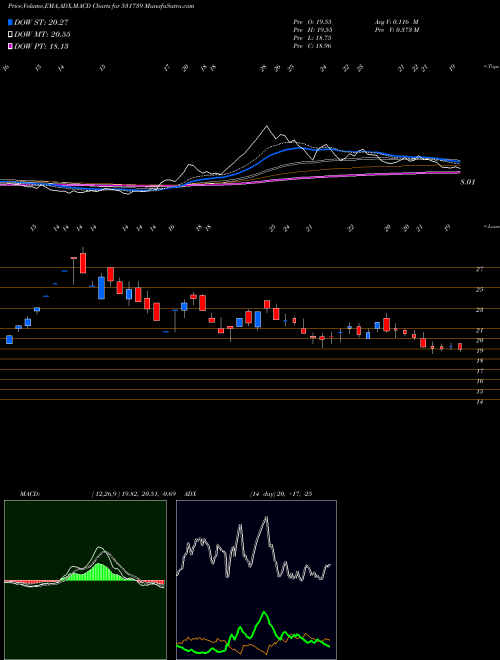Select the 'DOW ST: 20.27' legend text

41,22
